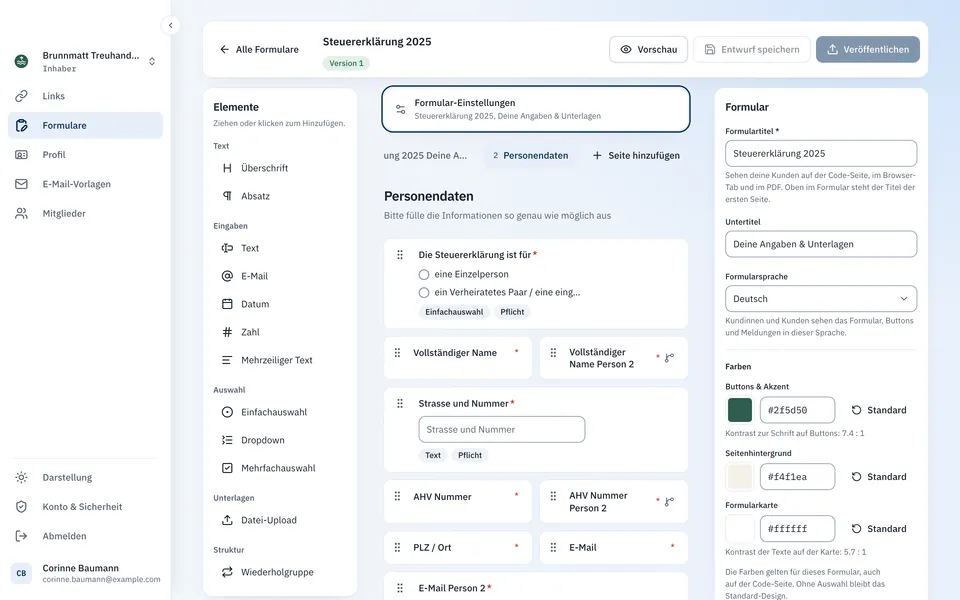This screenshot has width=960, height=600.
Task: Click Seite hinzufügen
Action: coord(636,156)
